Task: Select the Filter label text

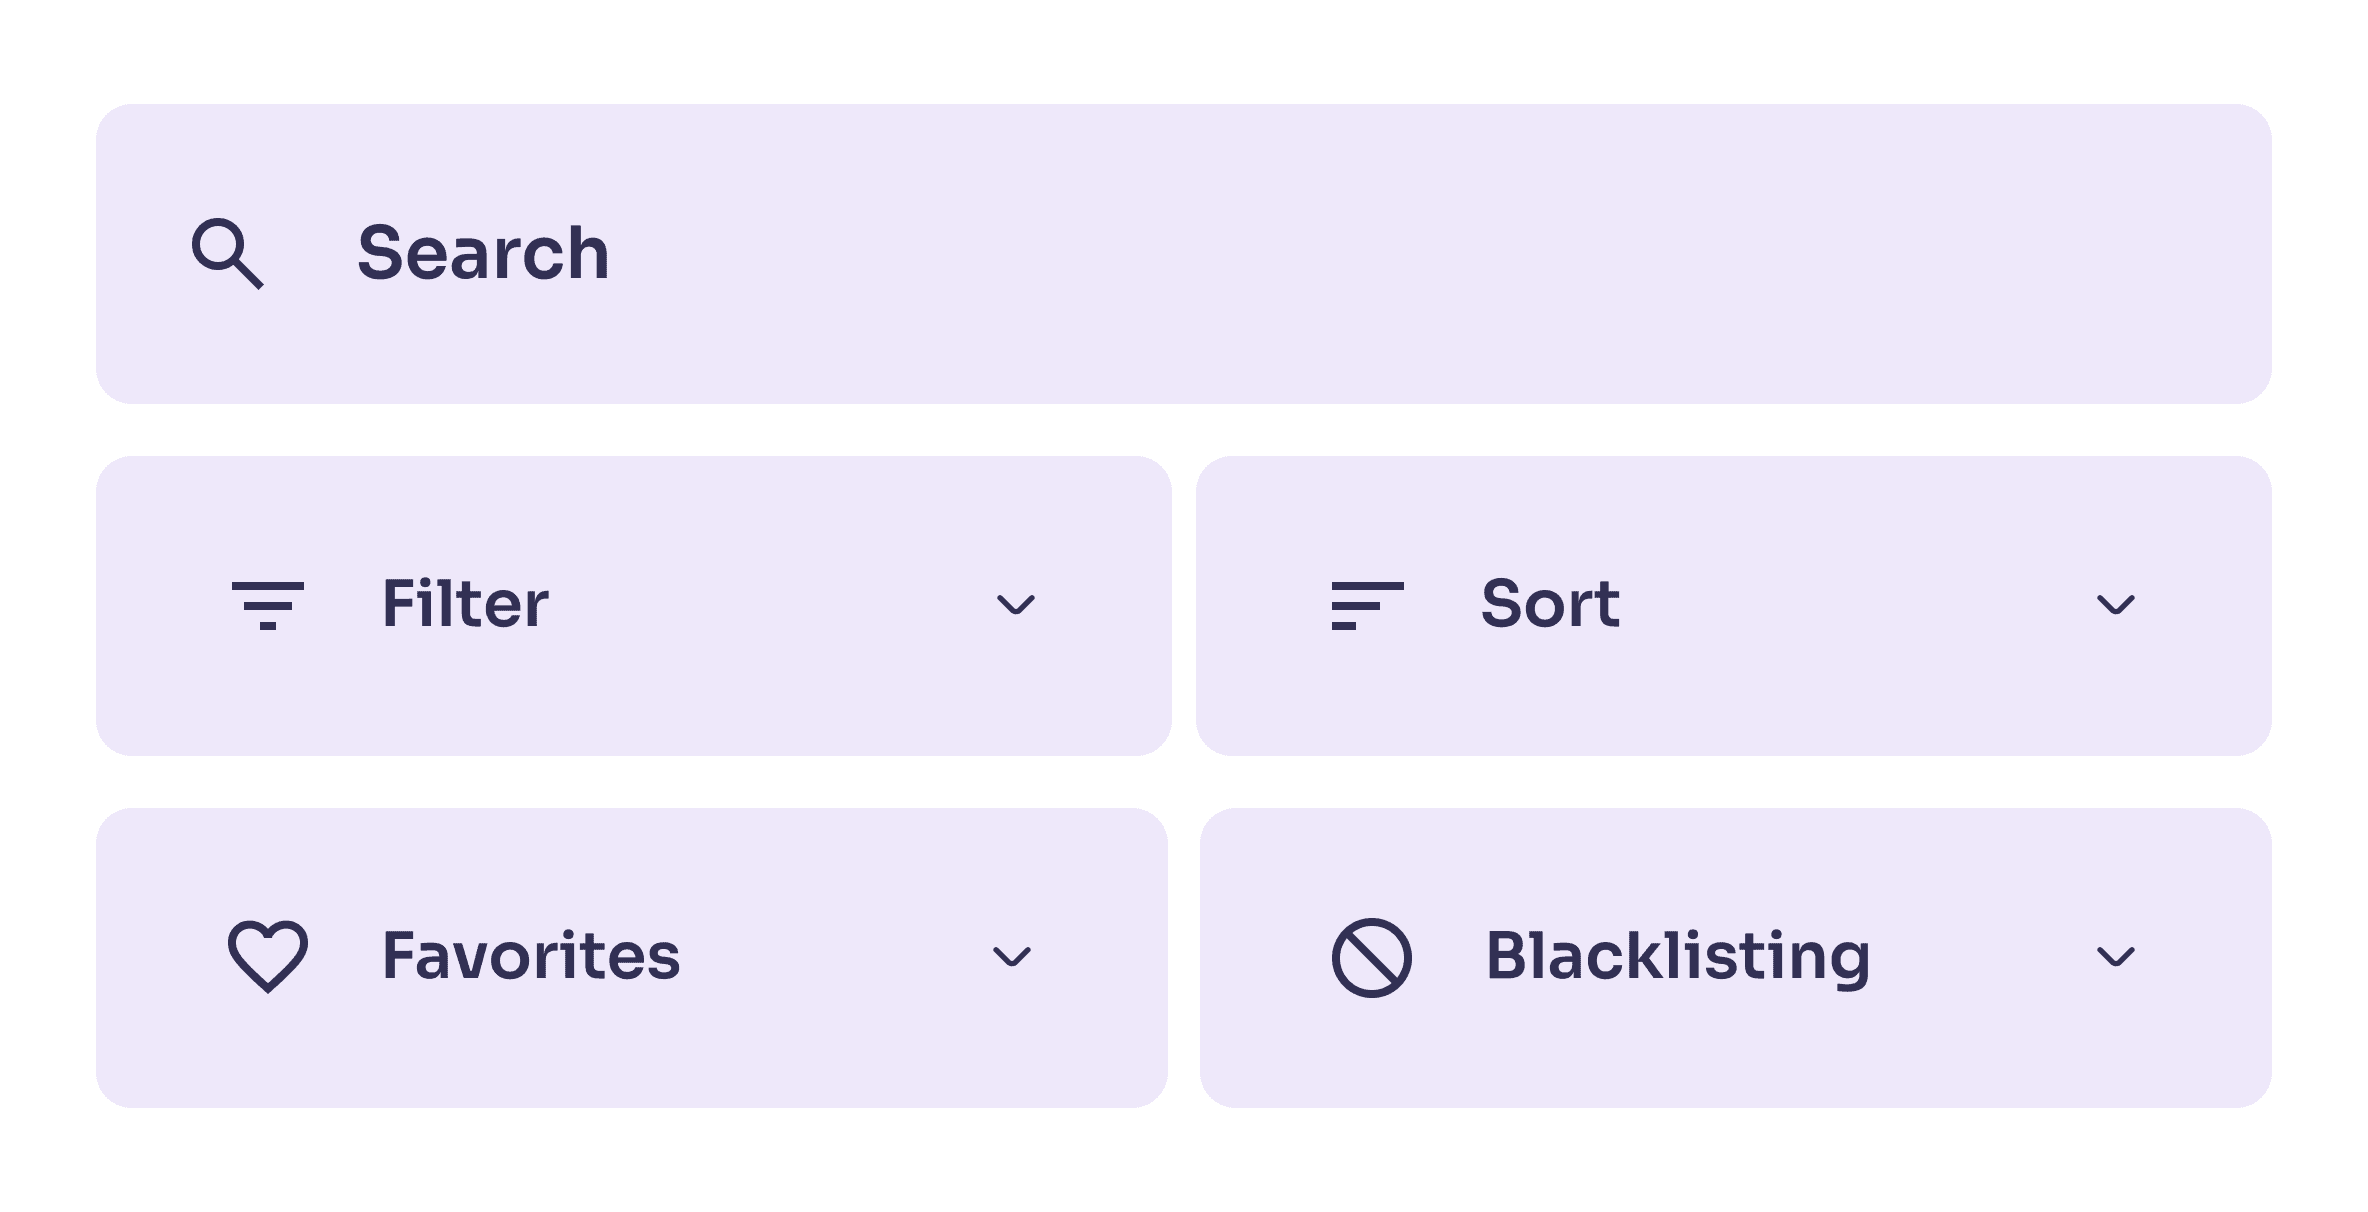Action: click(465, 604)
